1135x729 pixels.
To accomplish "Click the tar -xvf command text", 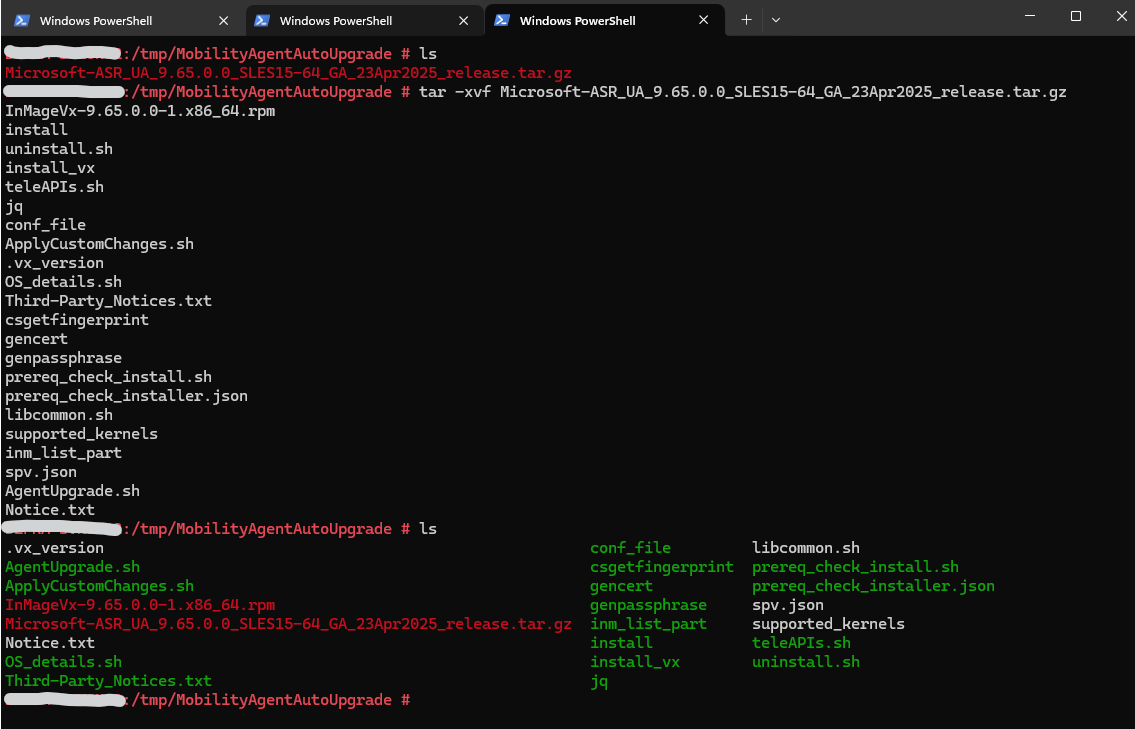I will point(743,92).
